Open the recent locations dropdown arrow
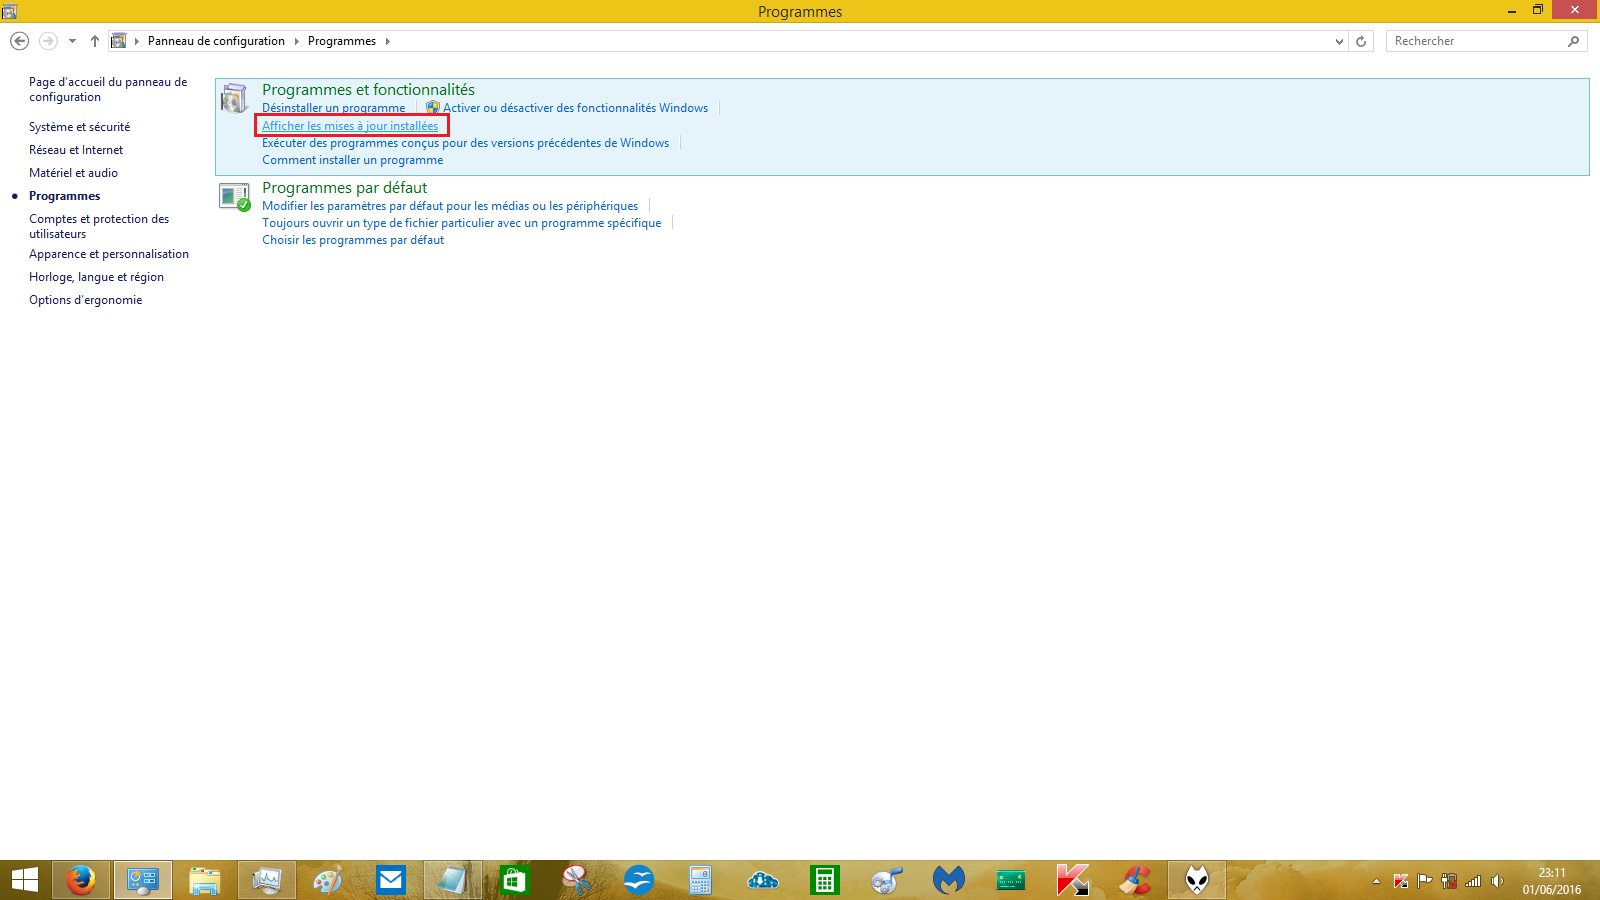Screen dimensions: 1600x900 [x=72, y=41]
